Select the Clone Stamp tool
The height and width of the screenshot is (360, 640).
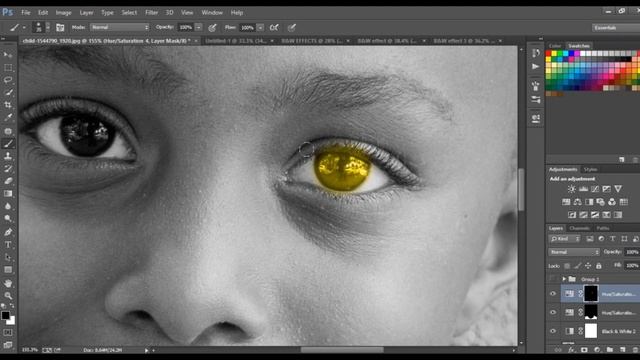(x=8, y=156)
